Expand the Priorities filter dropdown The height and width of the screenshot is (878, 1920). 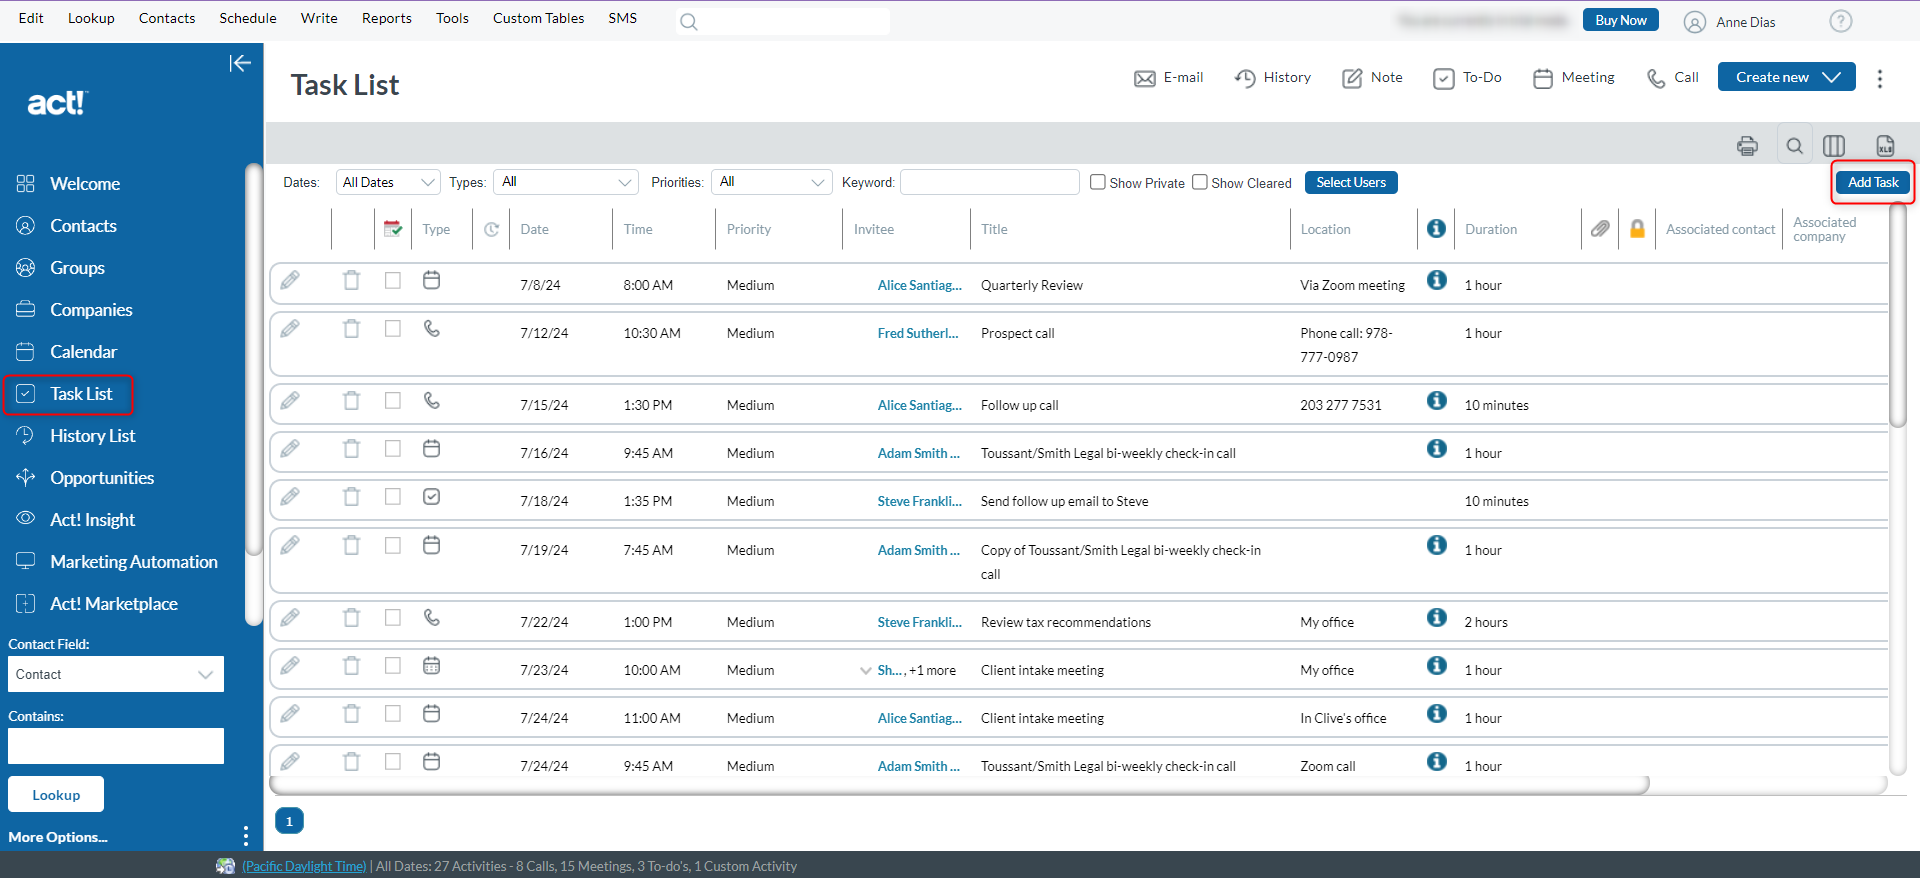[771, 182]
